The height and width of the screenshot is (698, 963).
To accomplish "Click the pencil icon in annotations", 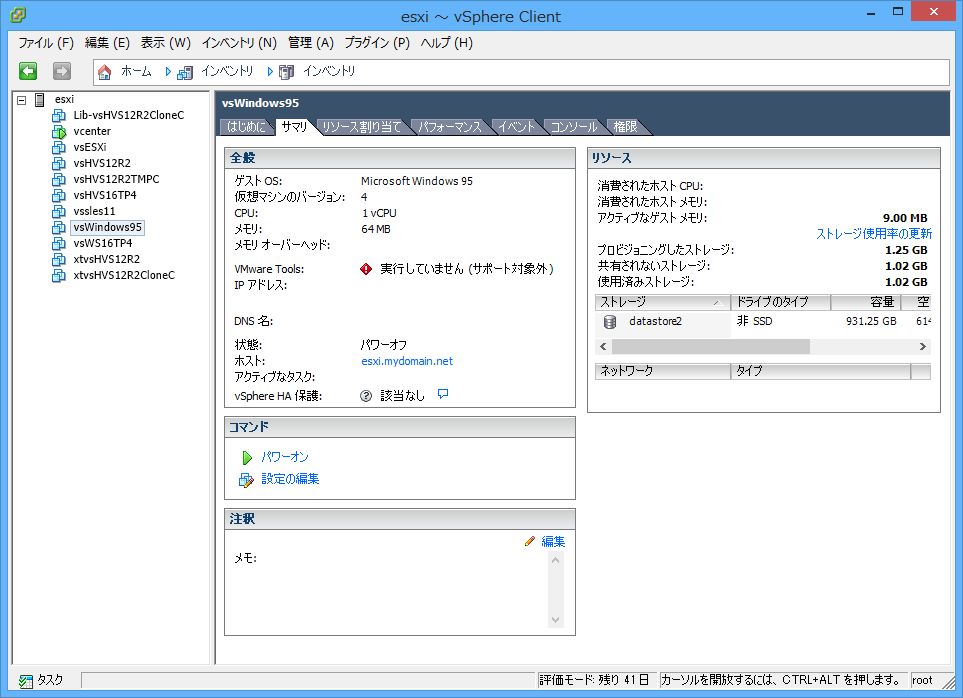I will pos(529,541).
